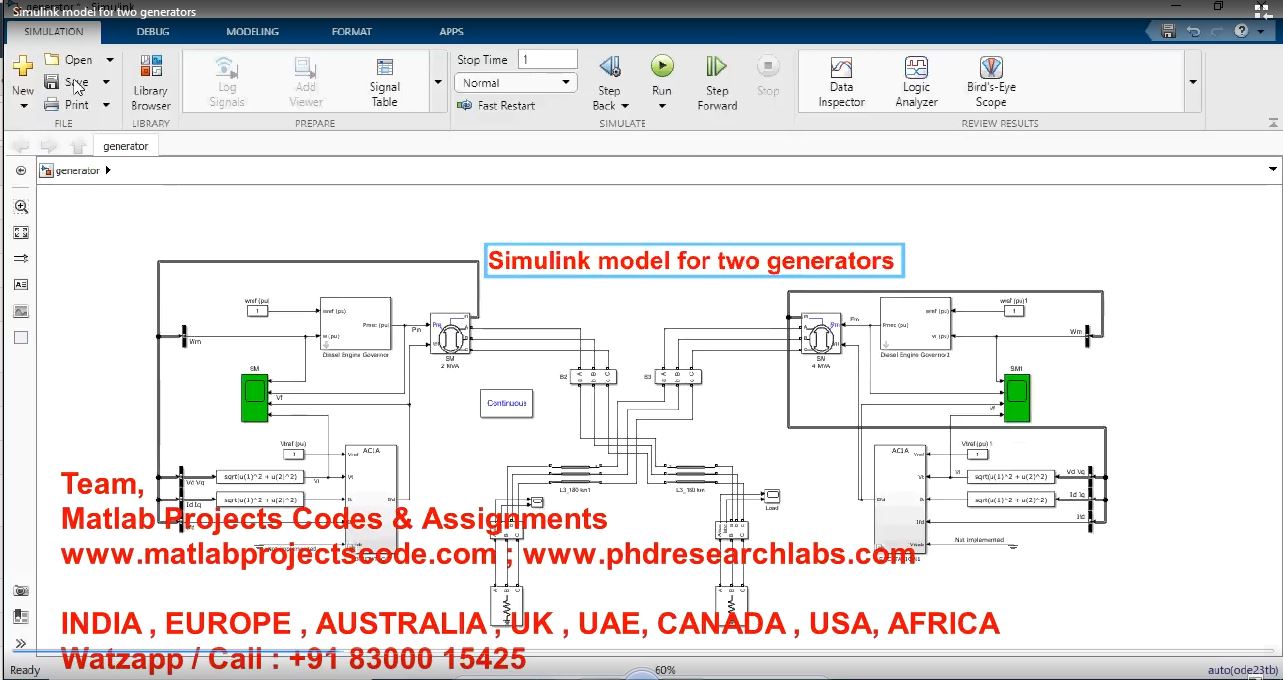Toggle the Hide/Show Model Browser button

tap(21, 171)
